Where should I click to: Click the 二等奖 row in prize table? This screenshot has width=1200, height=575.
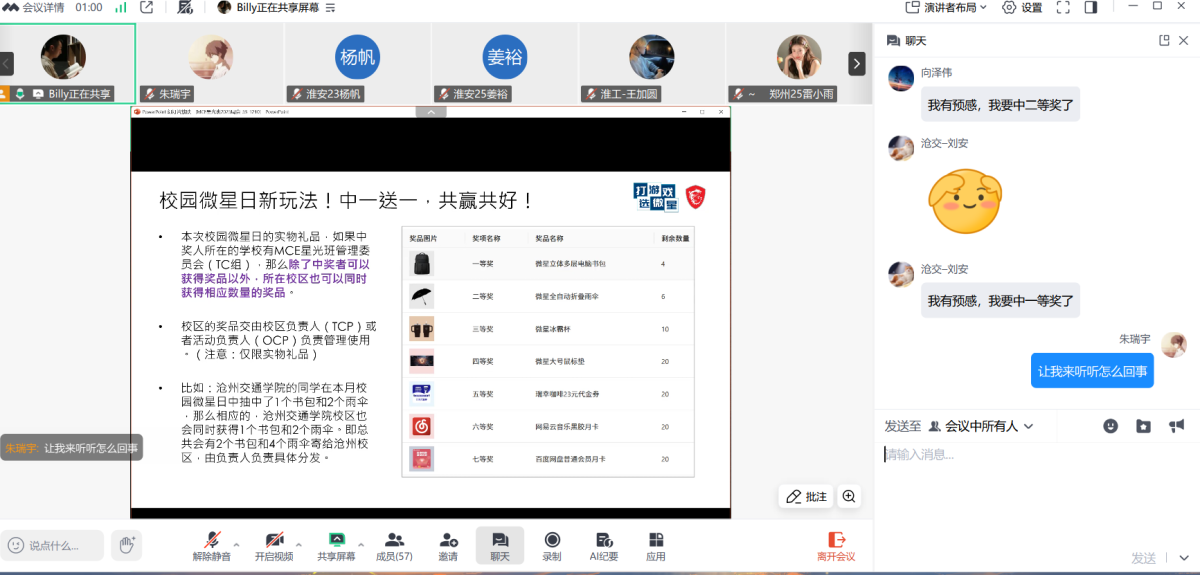click(x=548, y=297)
